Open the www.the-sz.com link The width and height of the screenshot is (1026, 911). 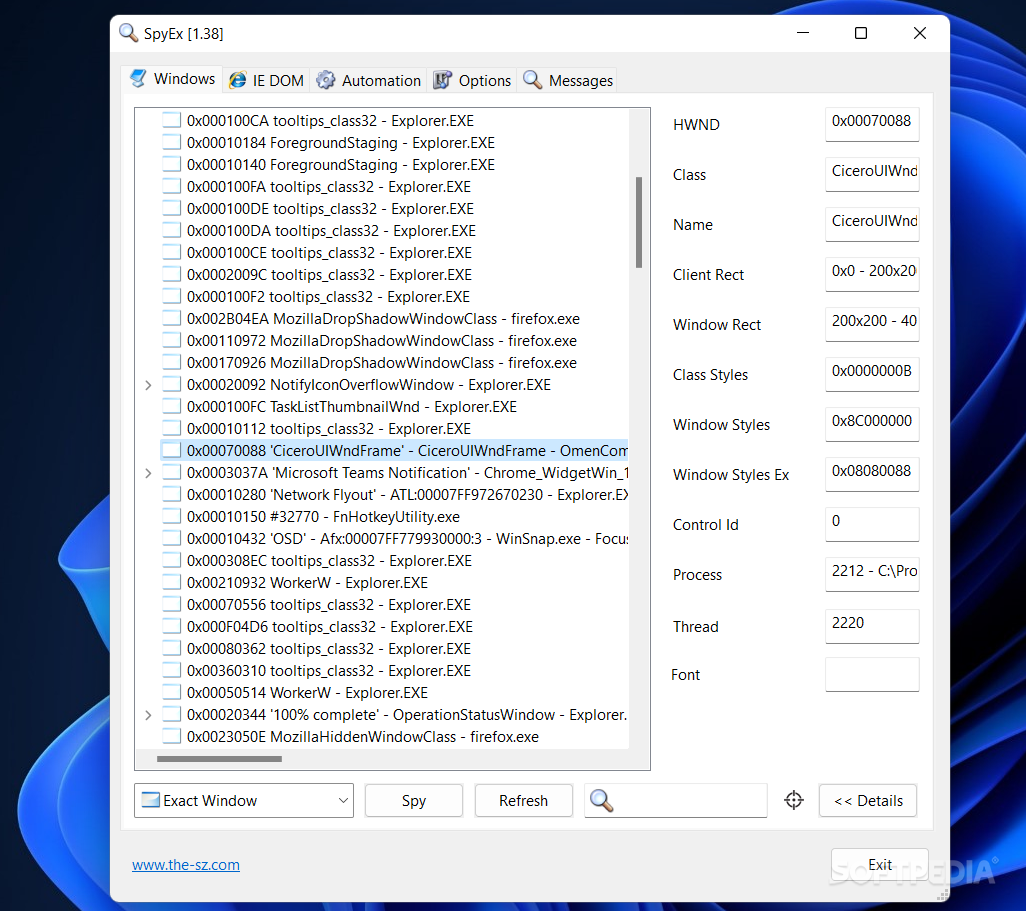pyautogui.click(x=186, y=865)
